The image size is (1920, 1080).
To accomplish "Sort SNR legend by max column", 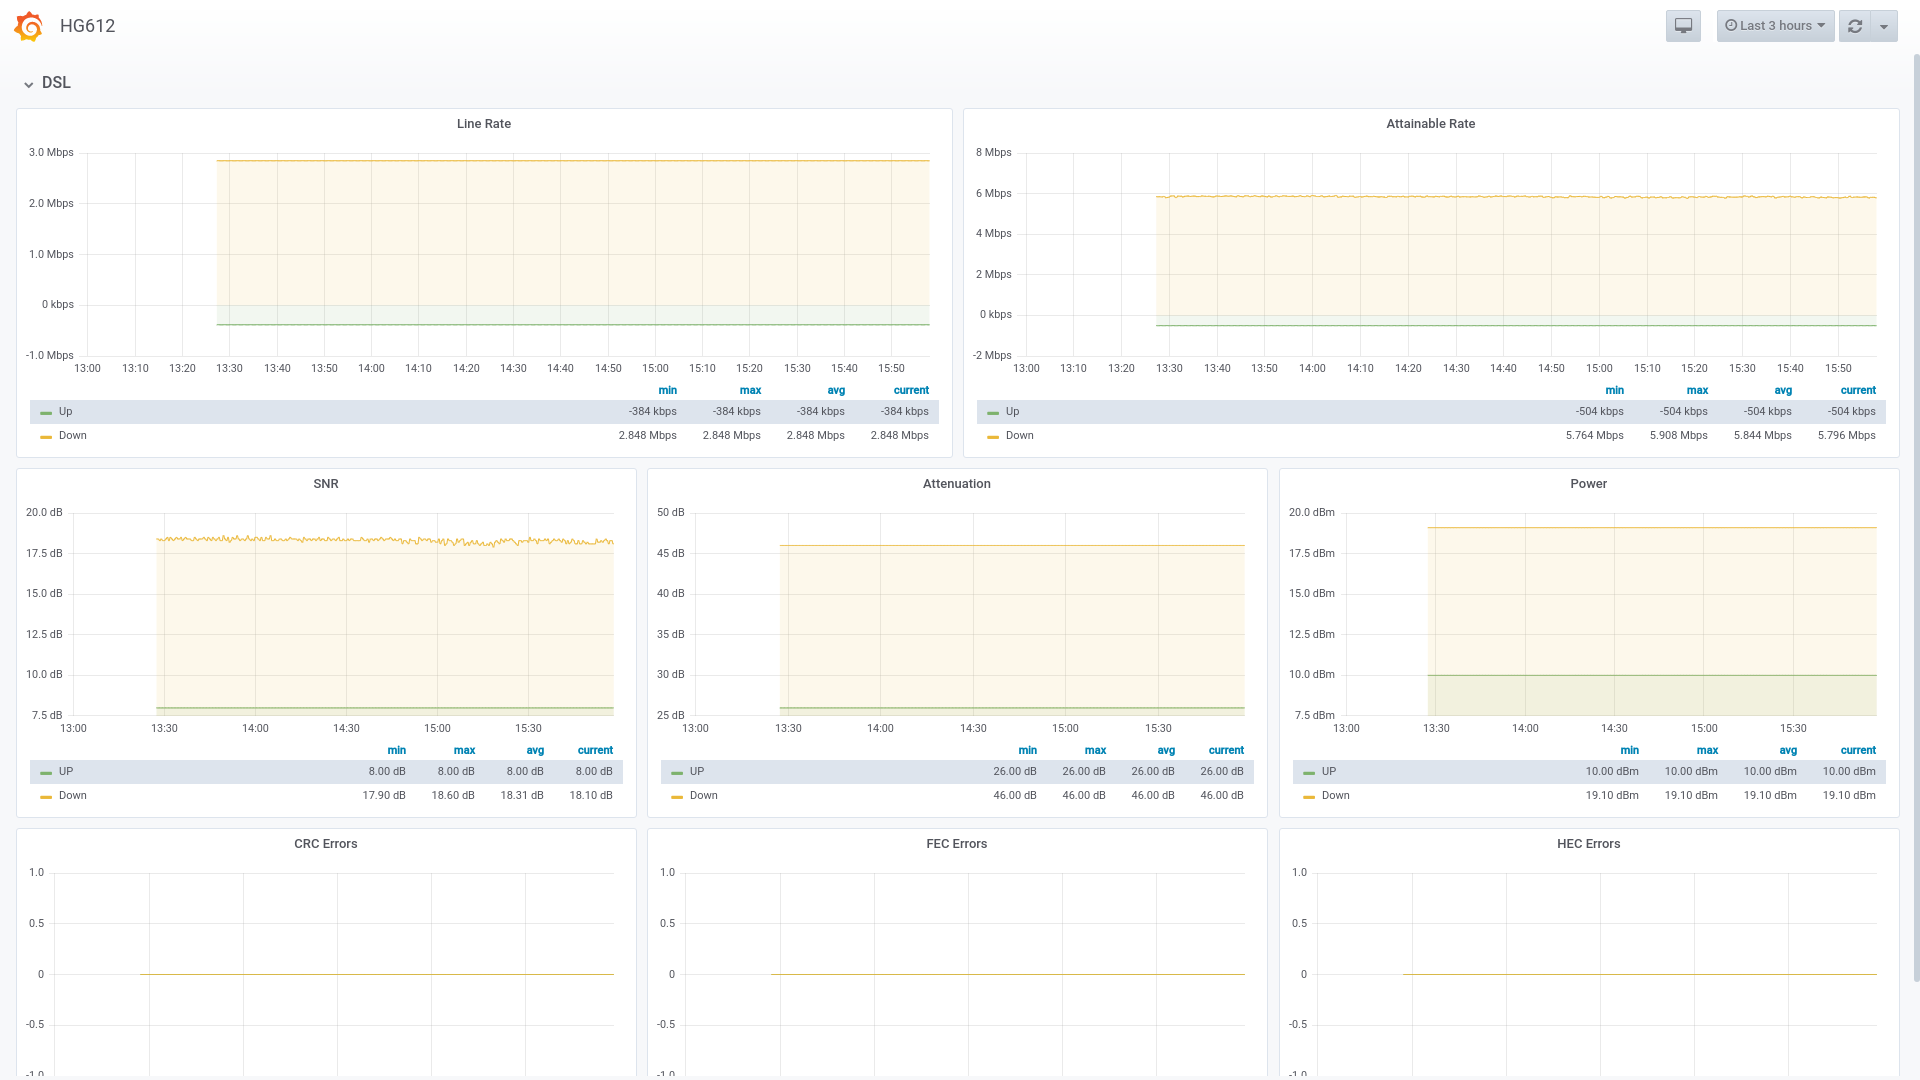I will [464, 750].
